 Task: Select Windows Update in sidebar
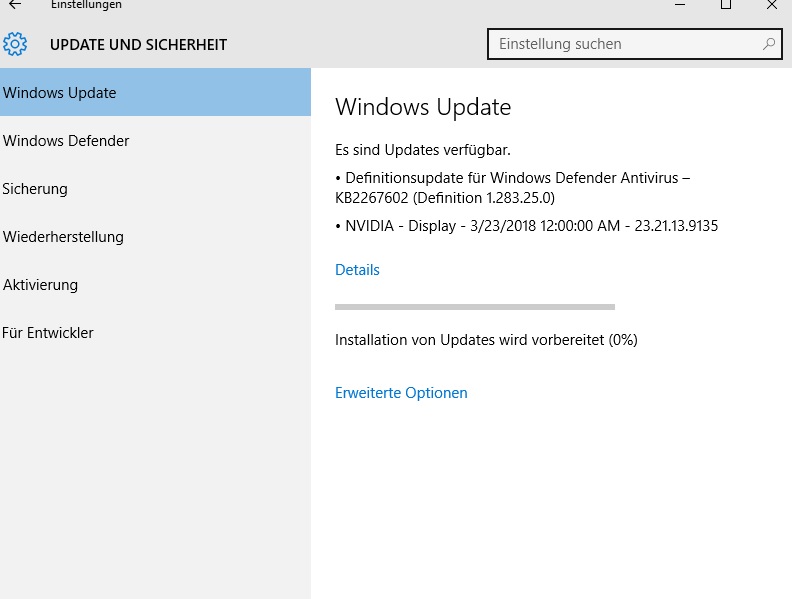(x=155, y=92)
